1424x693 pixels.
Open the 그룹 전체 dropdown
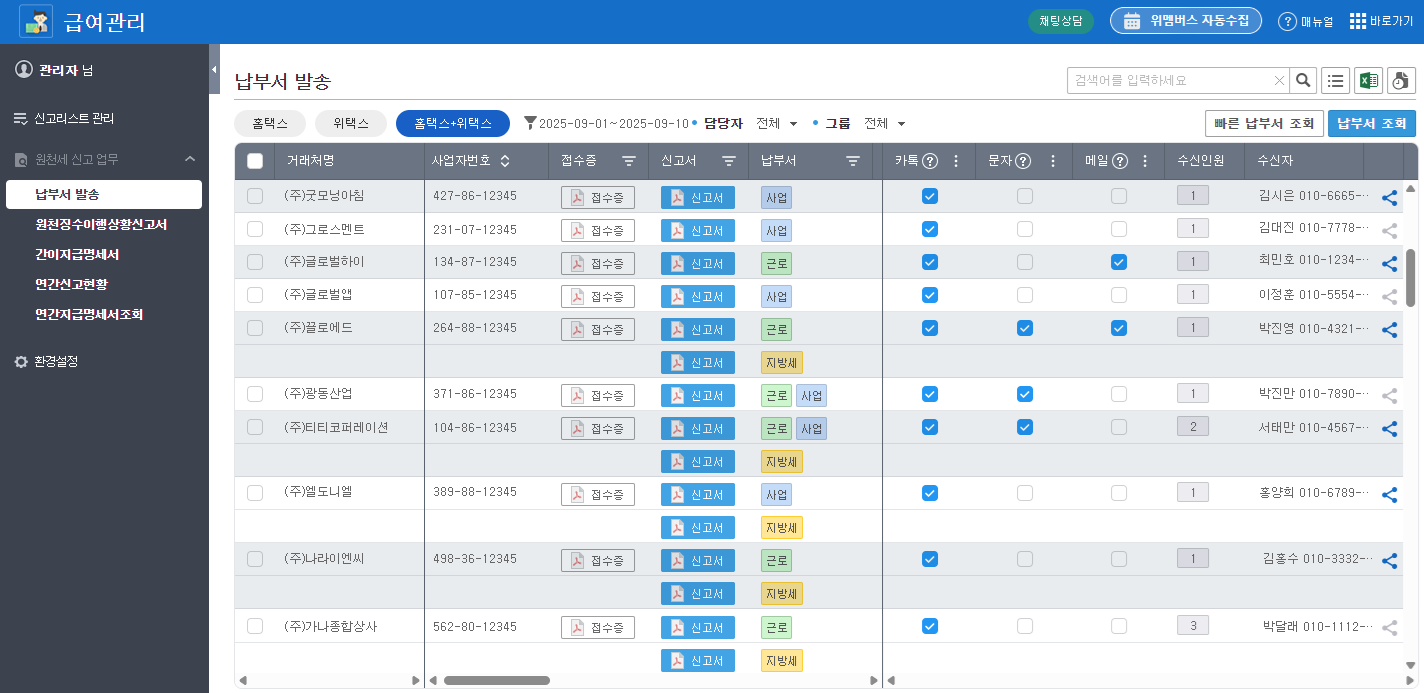[x=885, y=124]
